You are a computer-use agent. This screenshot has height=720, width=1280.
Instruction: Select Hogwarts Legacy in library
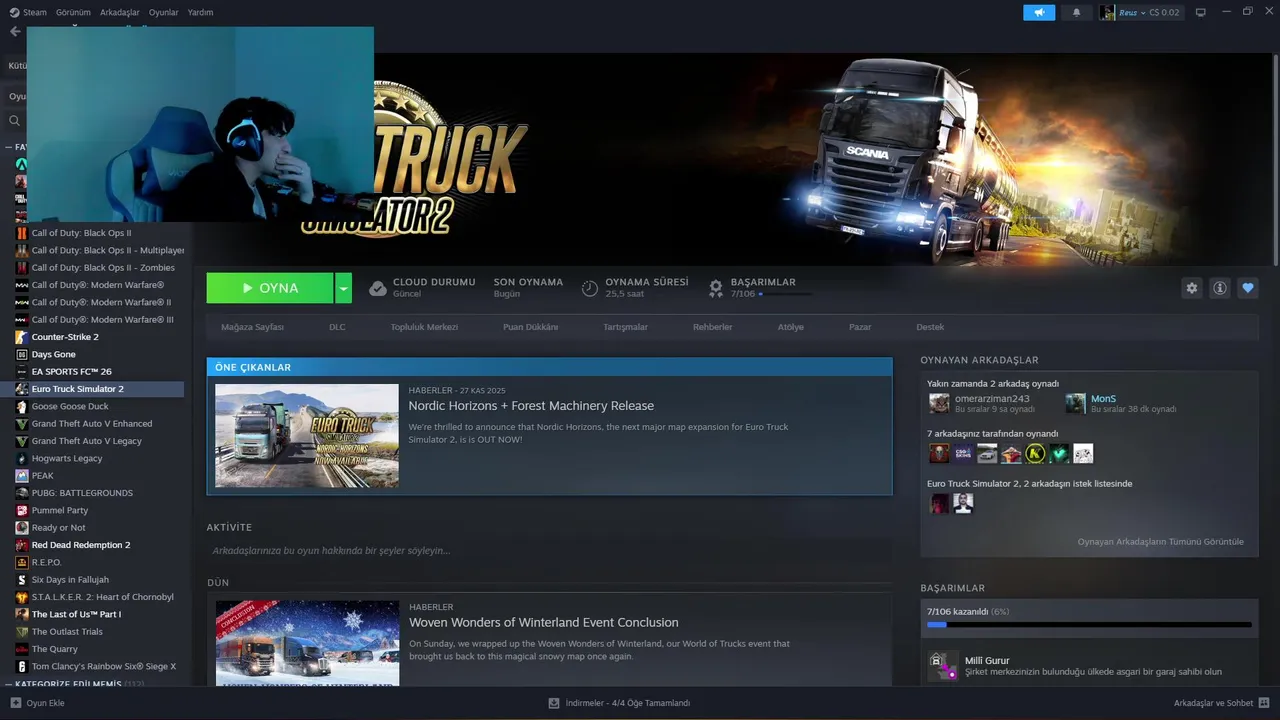click(67, 458)
